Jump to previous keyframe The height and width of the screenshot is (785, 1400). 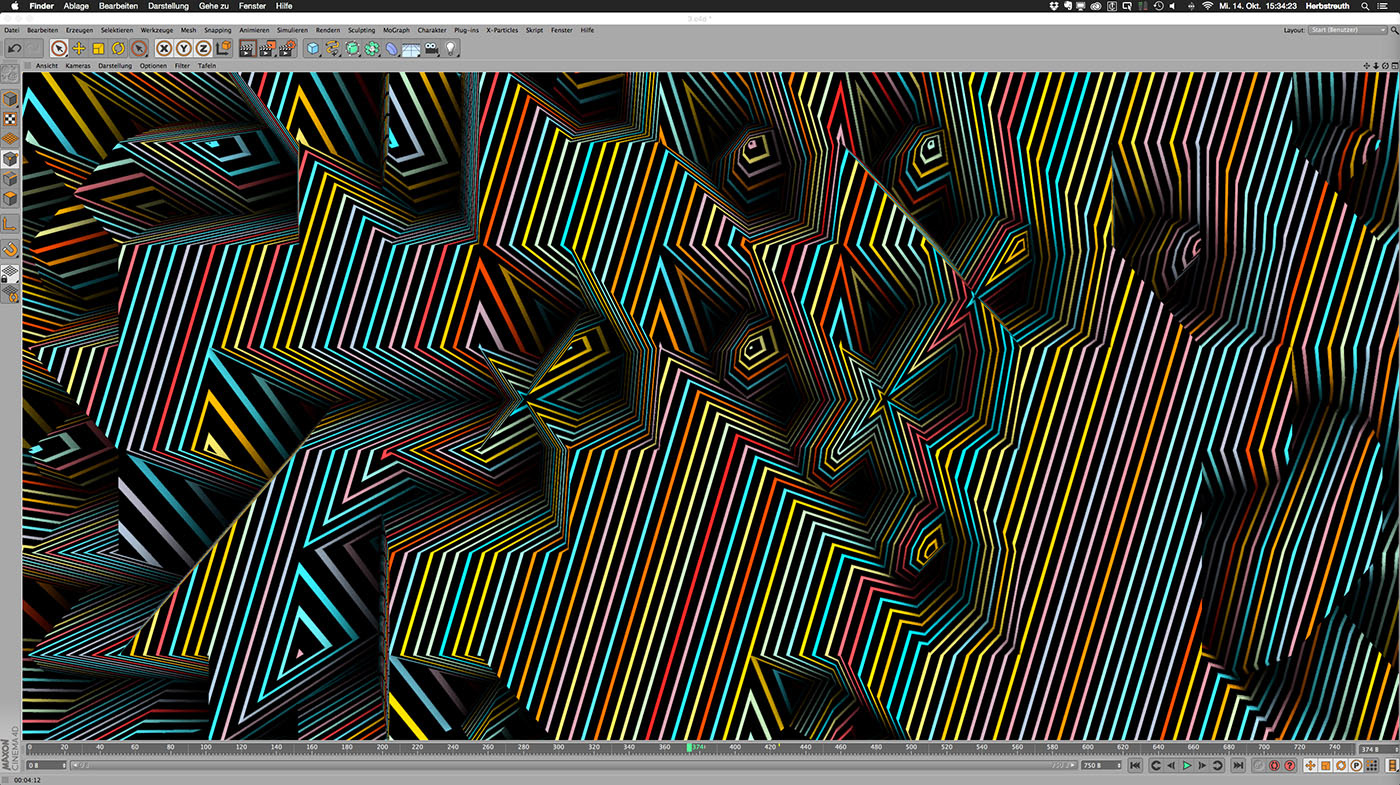coord(1156,765)
